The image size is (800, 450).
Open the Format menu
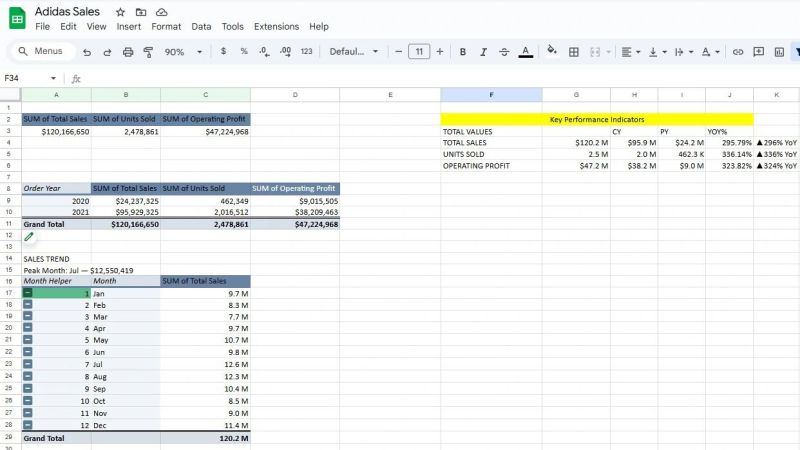pyautogui.click(x=166, y=27)
